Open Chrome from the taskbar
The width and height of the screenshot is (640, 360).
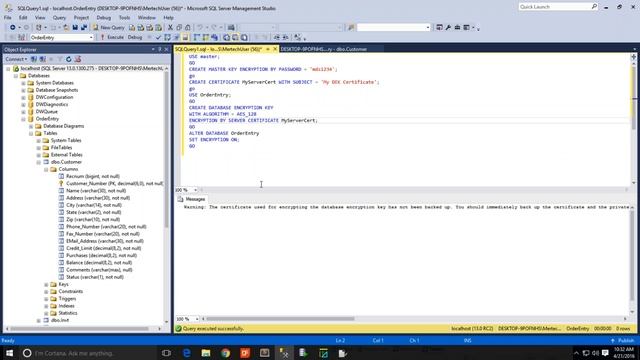[x=225, y=353]
